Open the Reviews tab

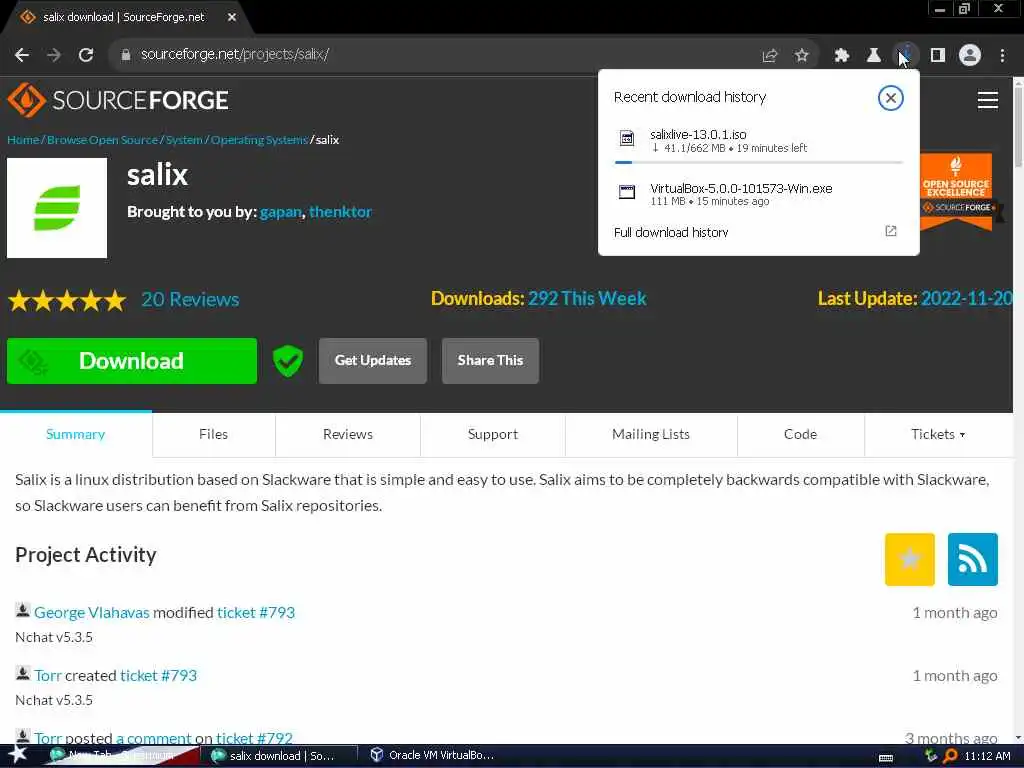coord(347,434)
